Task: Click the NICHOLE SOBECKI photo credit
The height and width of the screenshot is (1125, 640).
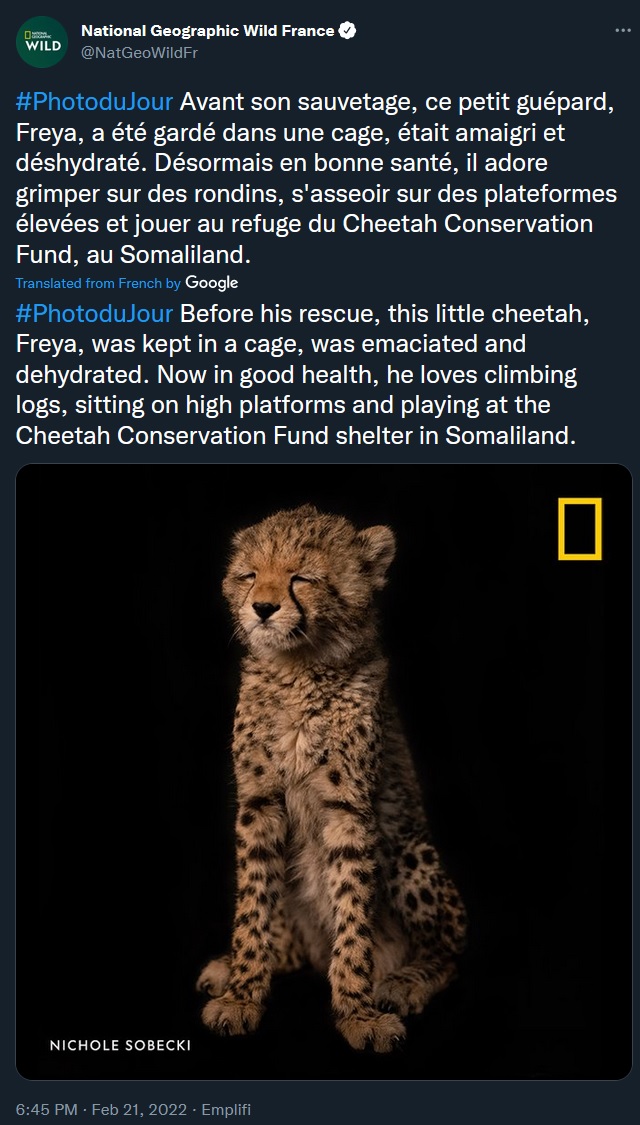Action: [121, 1045]
